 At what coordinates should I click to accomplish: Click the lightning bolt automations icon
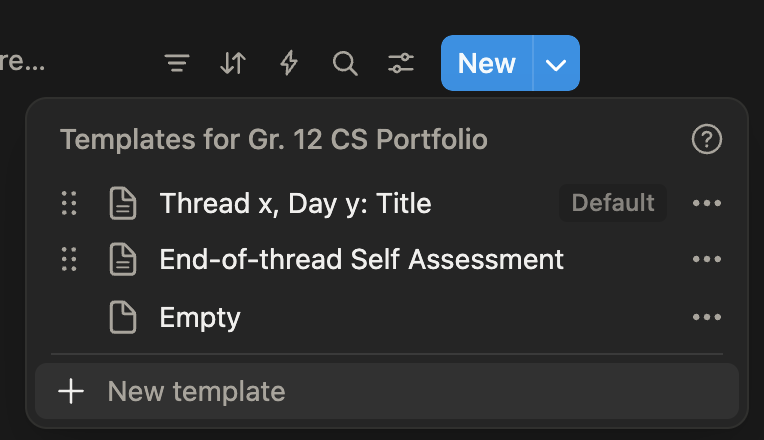(x=289, y=64)
